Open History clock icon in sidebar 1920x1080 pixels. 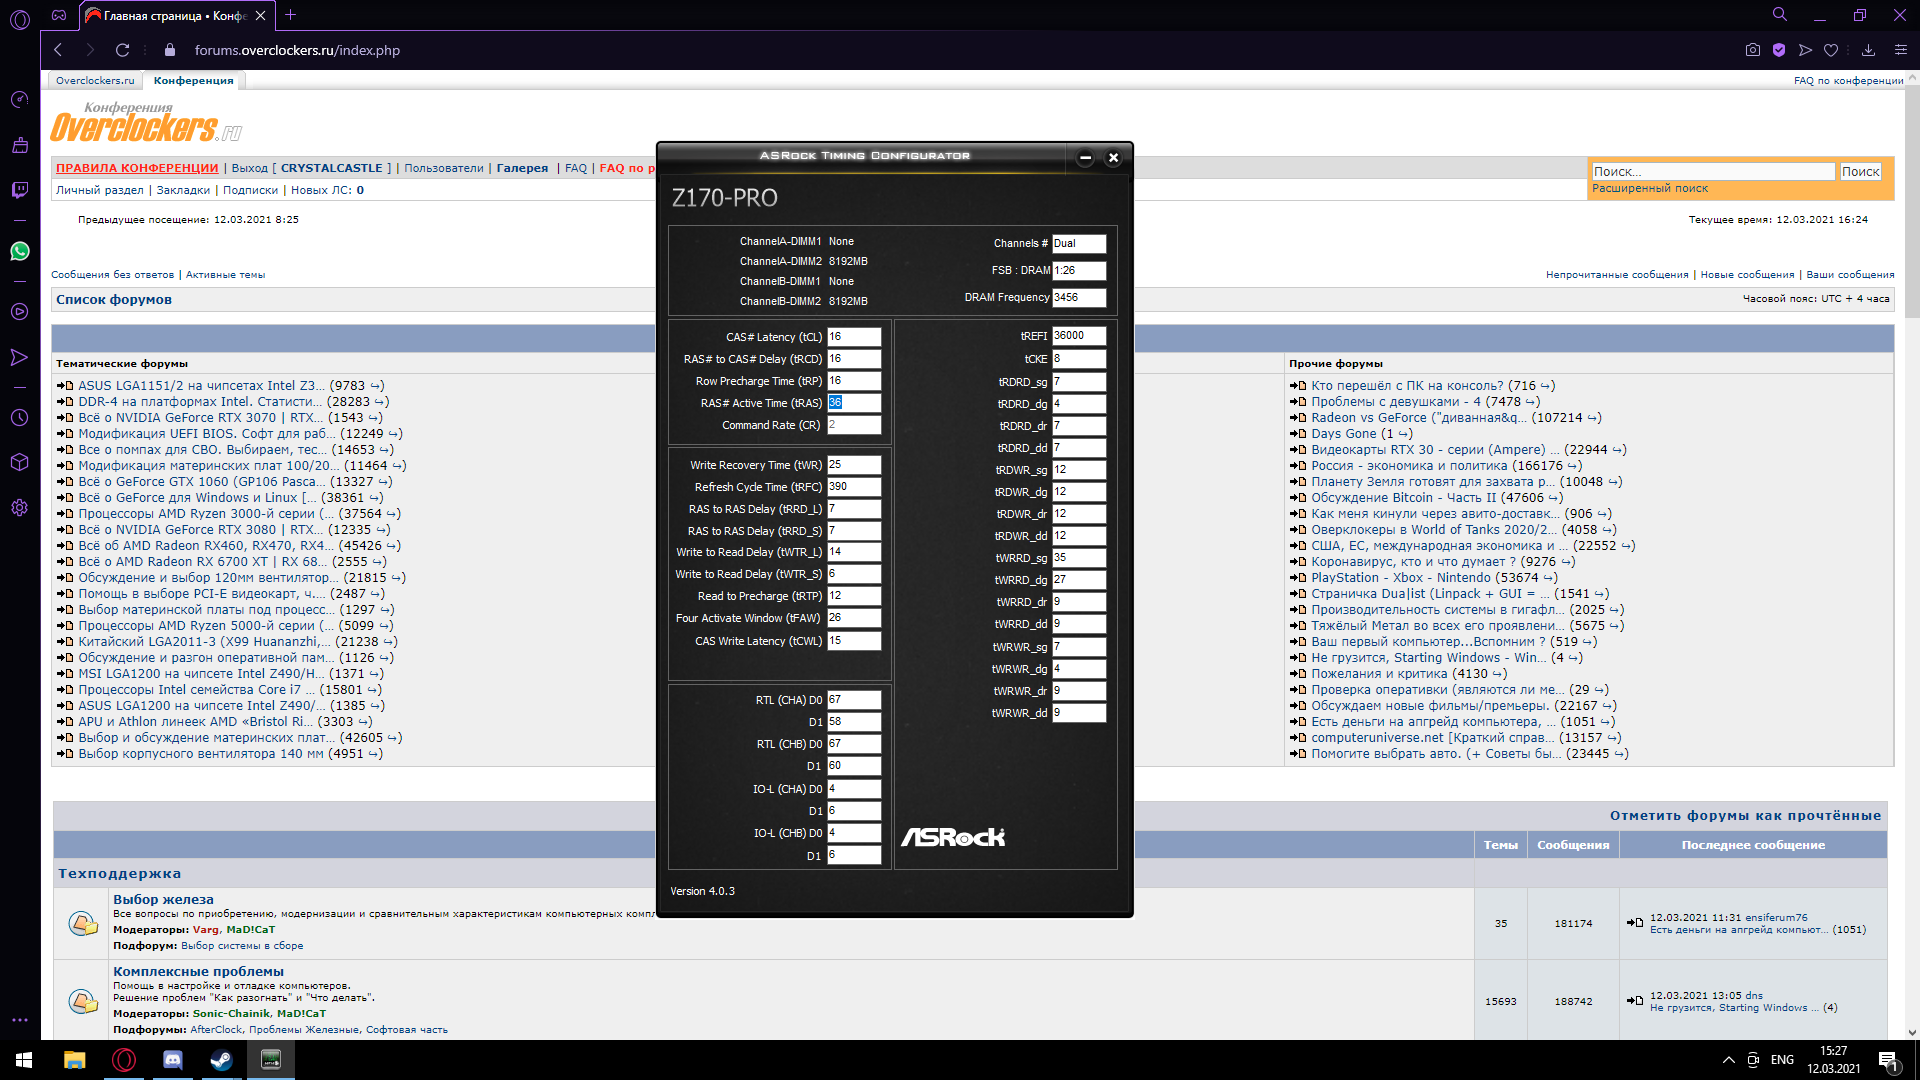19,418
